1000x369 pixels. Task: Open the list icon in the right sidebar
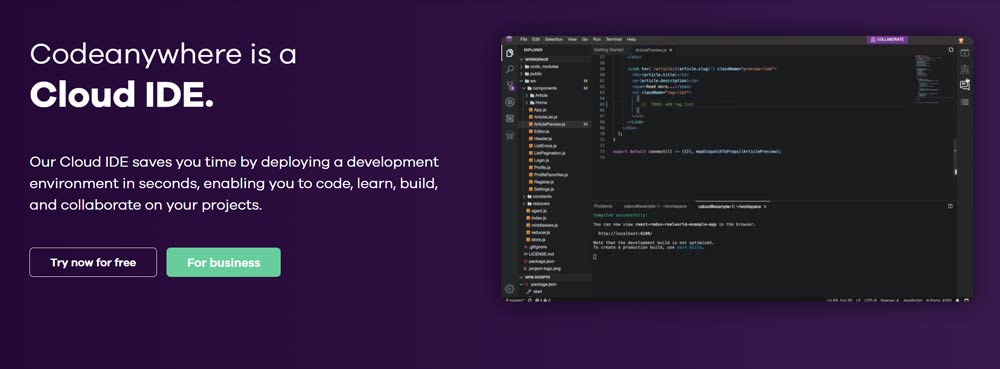click(964, 102)
